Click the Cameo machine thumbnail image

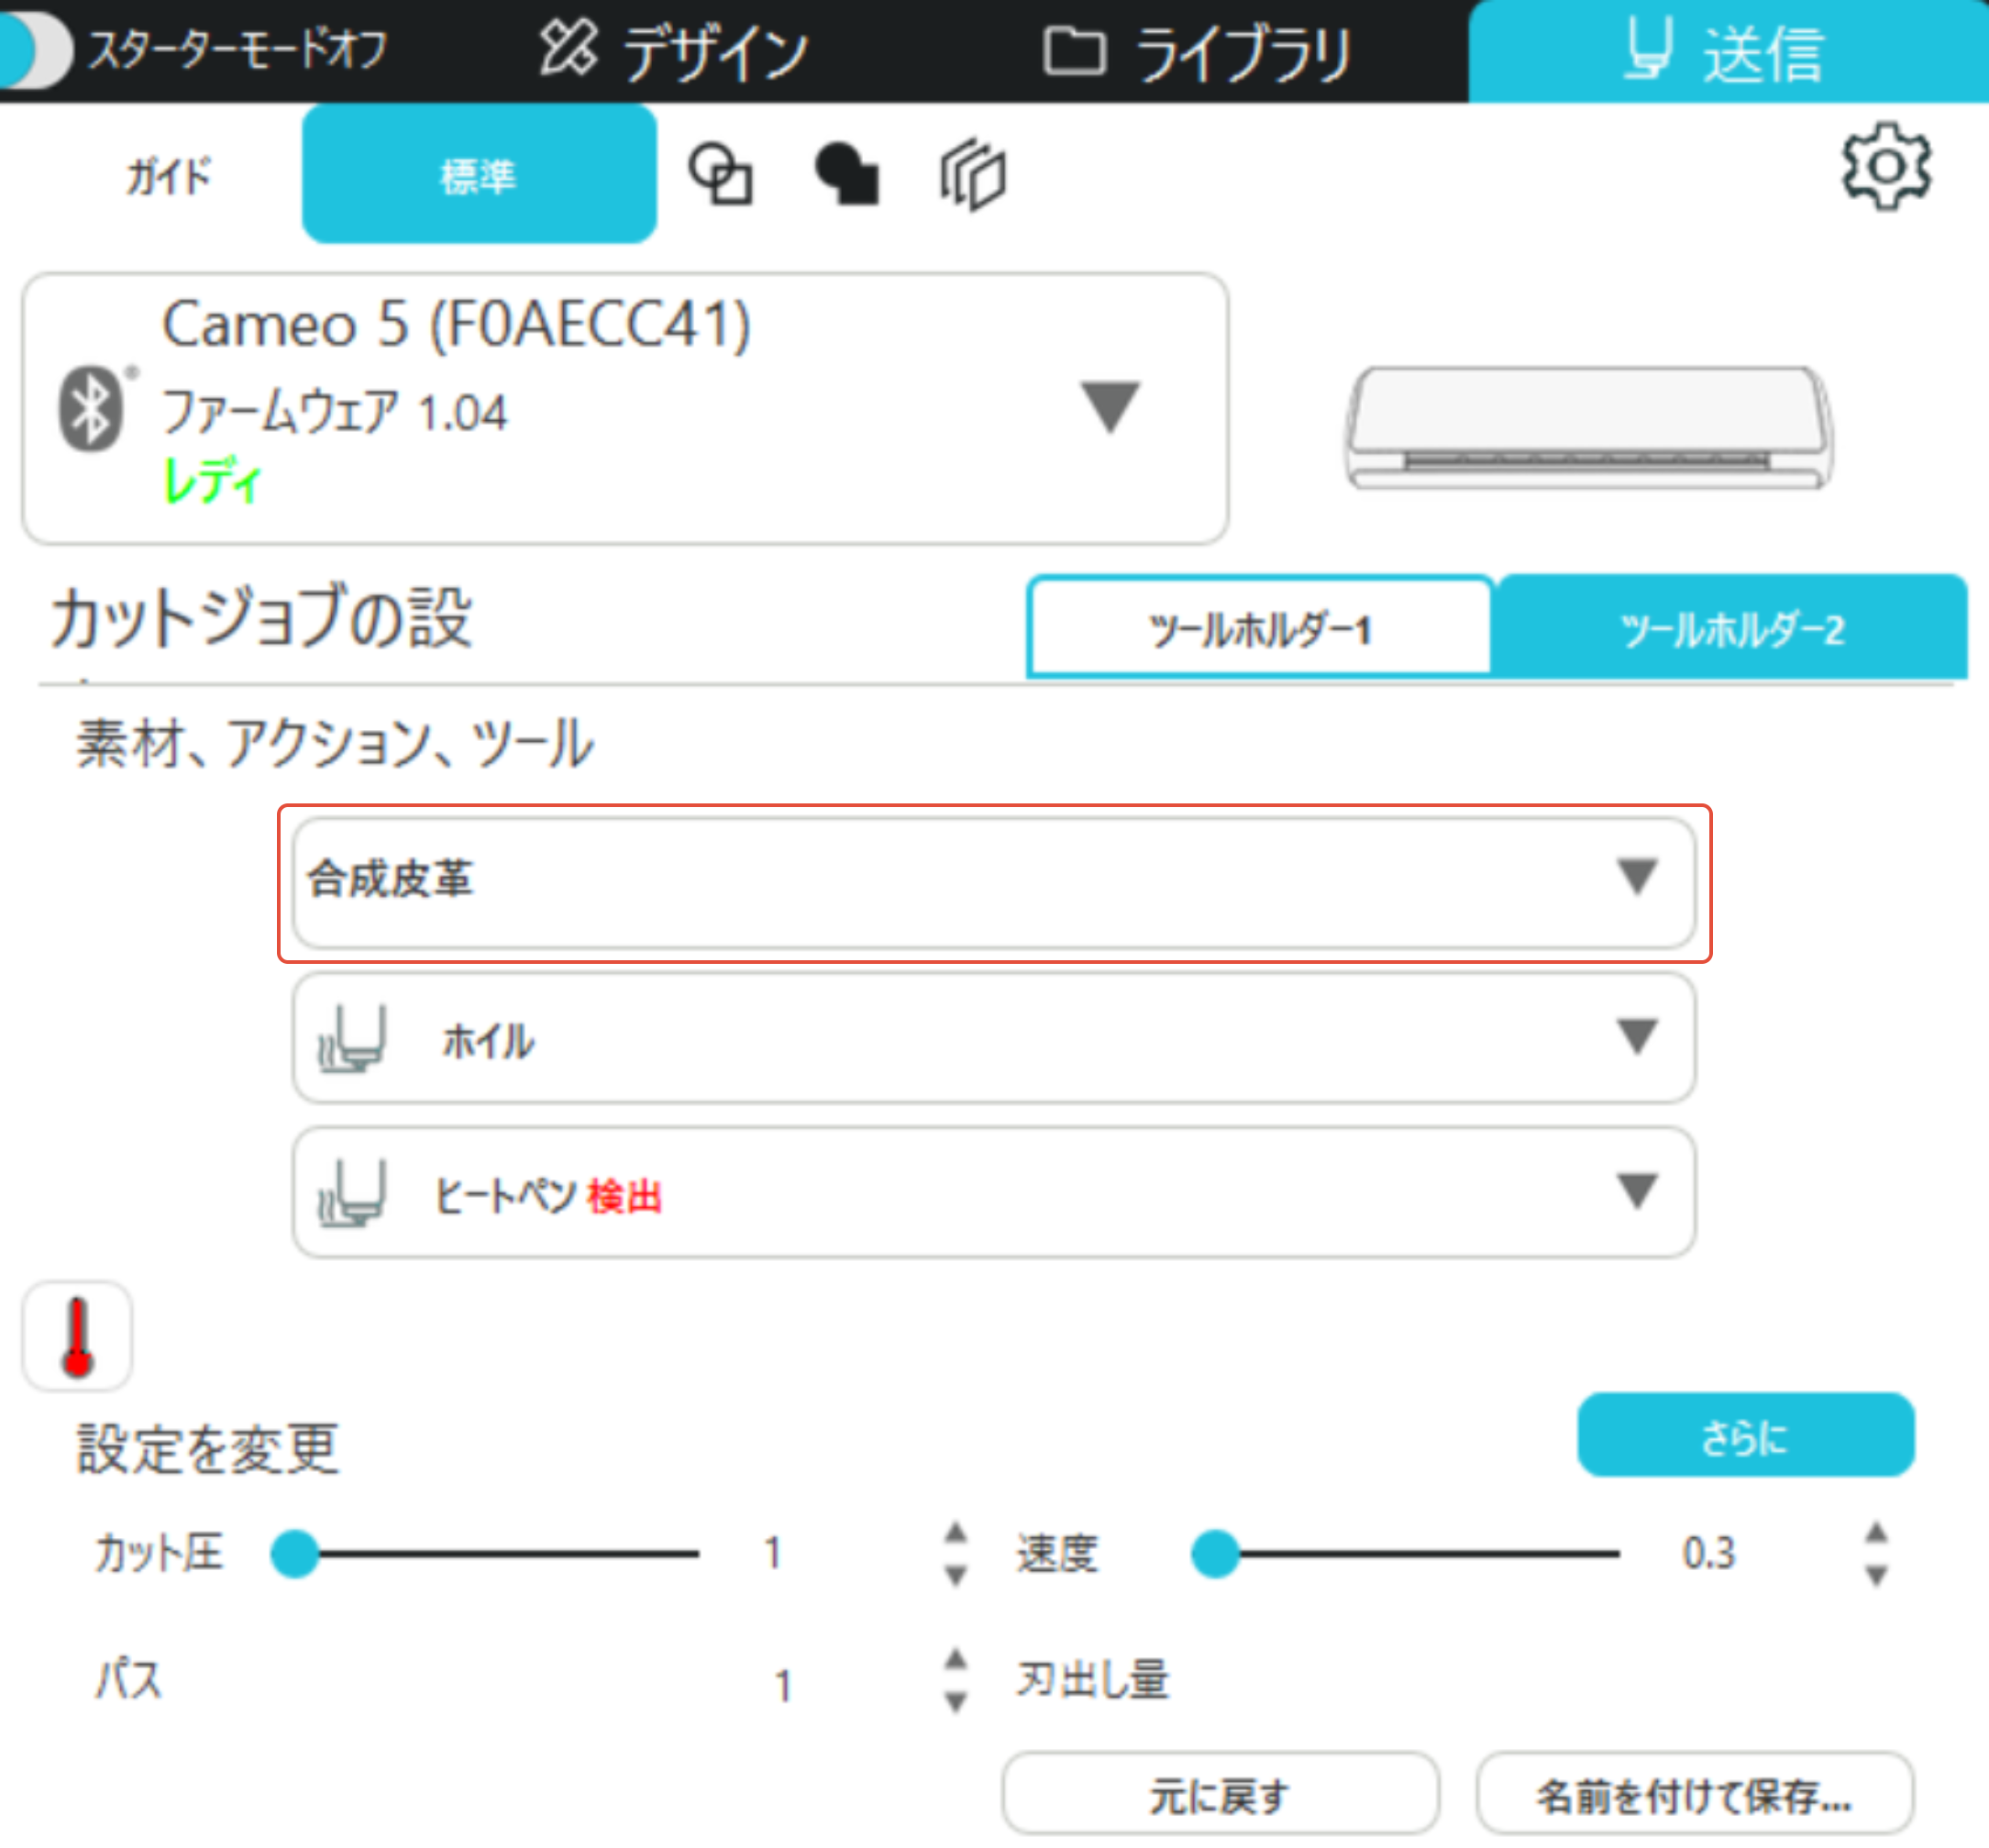(1588, 428)
